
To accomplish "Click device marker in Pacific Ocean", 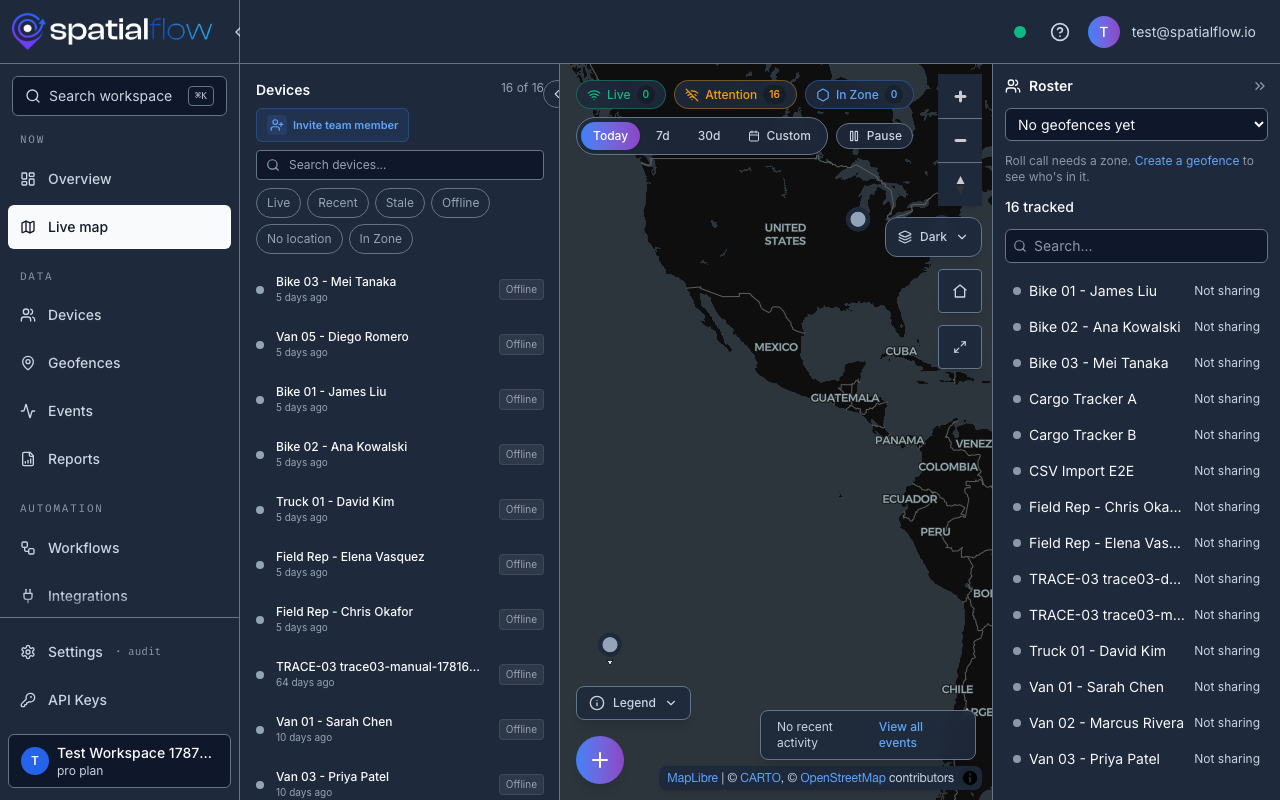I will (610, 645).
